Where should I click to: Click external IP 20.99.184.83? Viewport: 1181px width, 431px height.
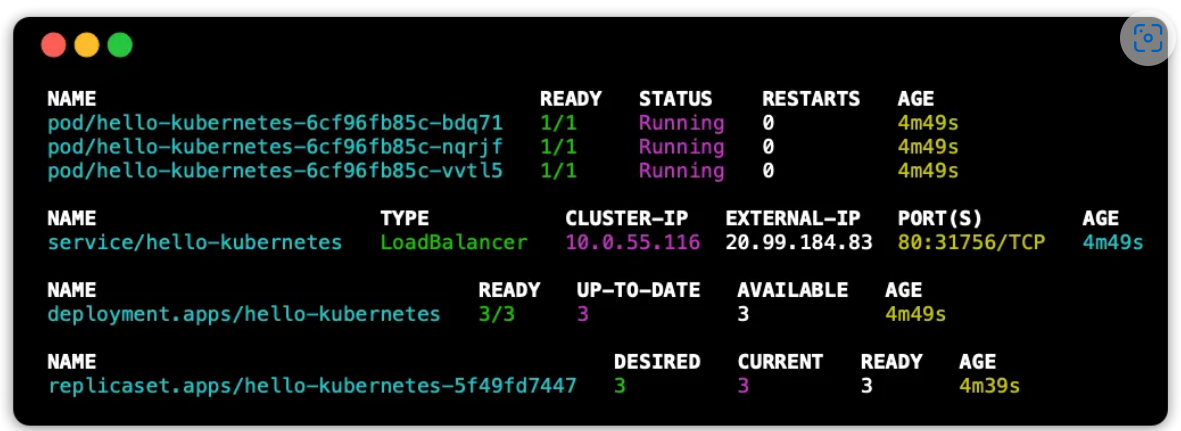pos(799,243)
